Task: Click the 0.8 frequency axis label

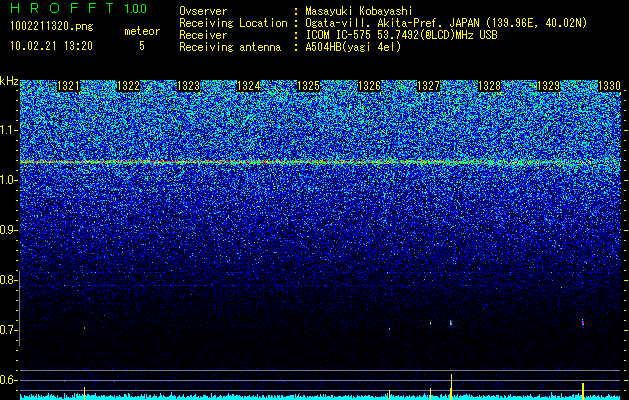Action: tap(9, 280)
